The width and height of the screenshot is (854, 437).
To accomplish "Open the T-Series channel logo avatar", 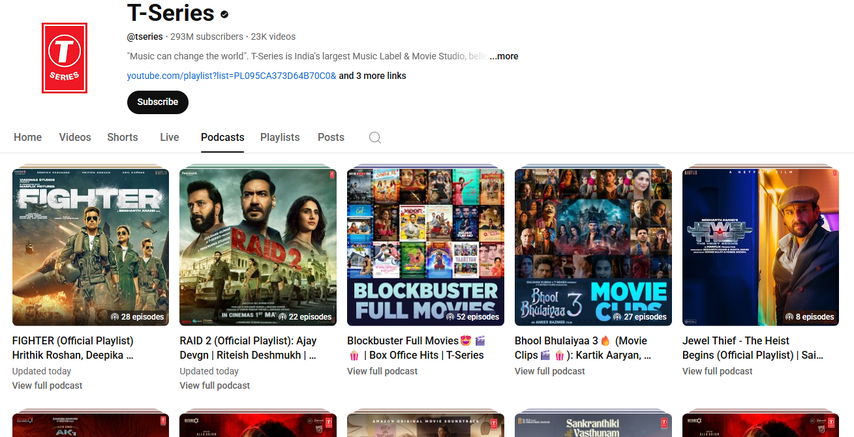I will coord(64,58).
